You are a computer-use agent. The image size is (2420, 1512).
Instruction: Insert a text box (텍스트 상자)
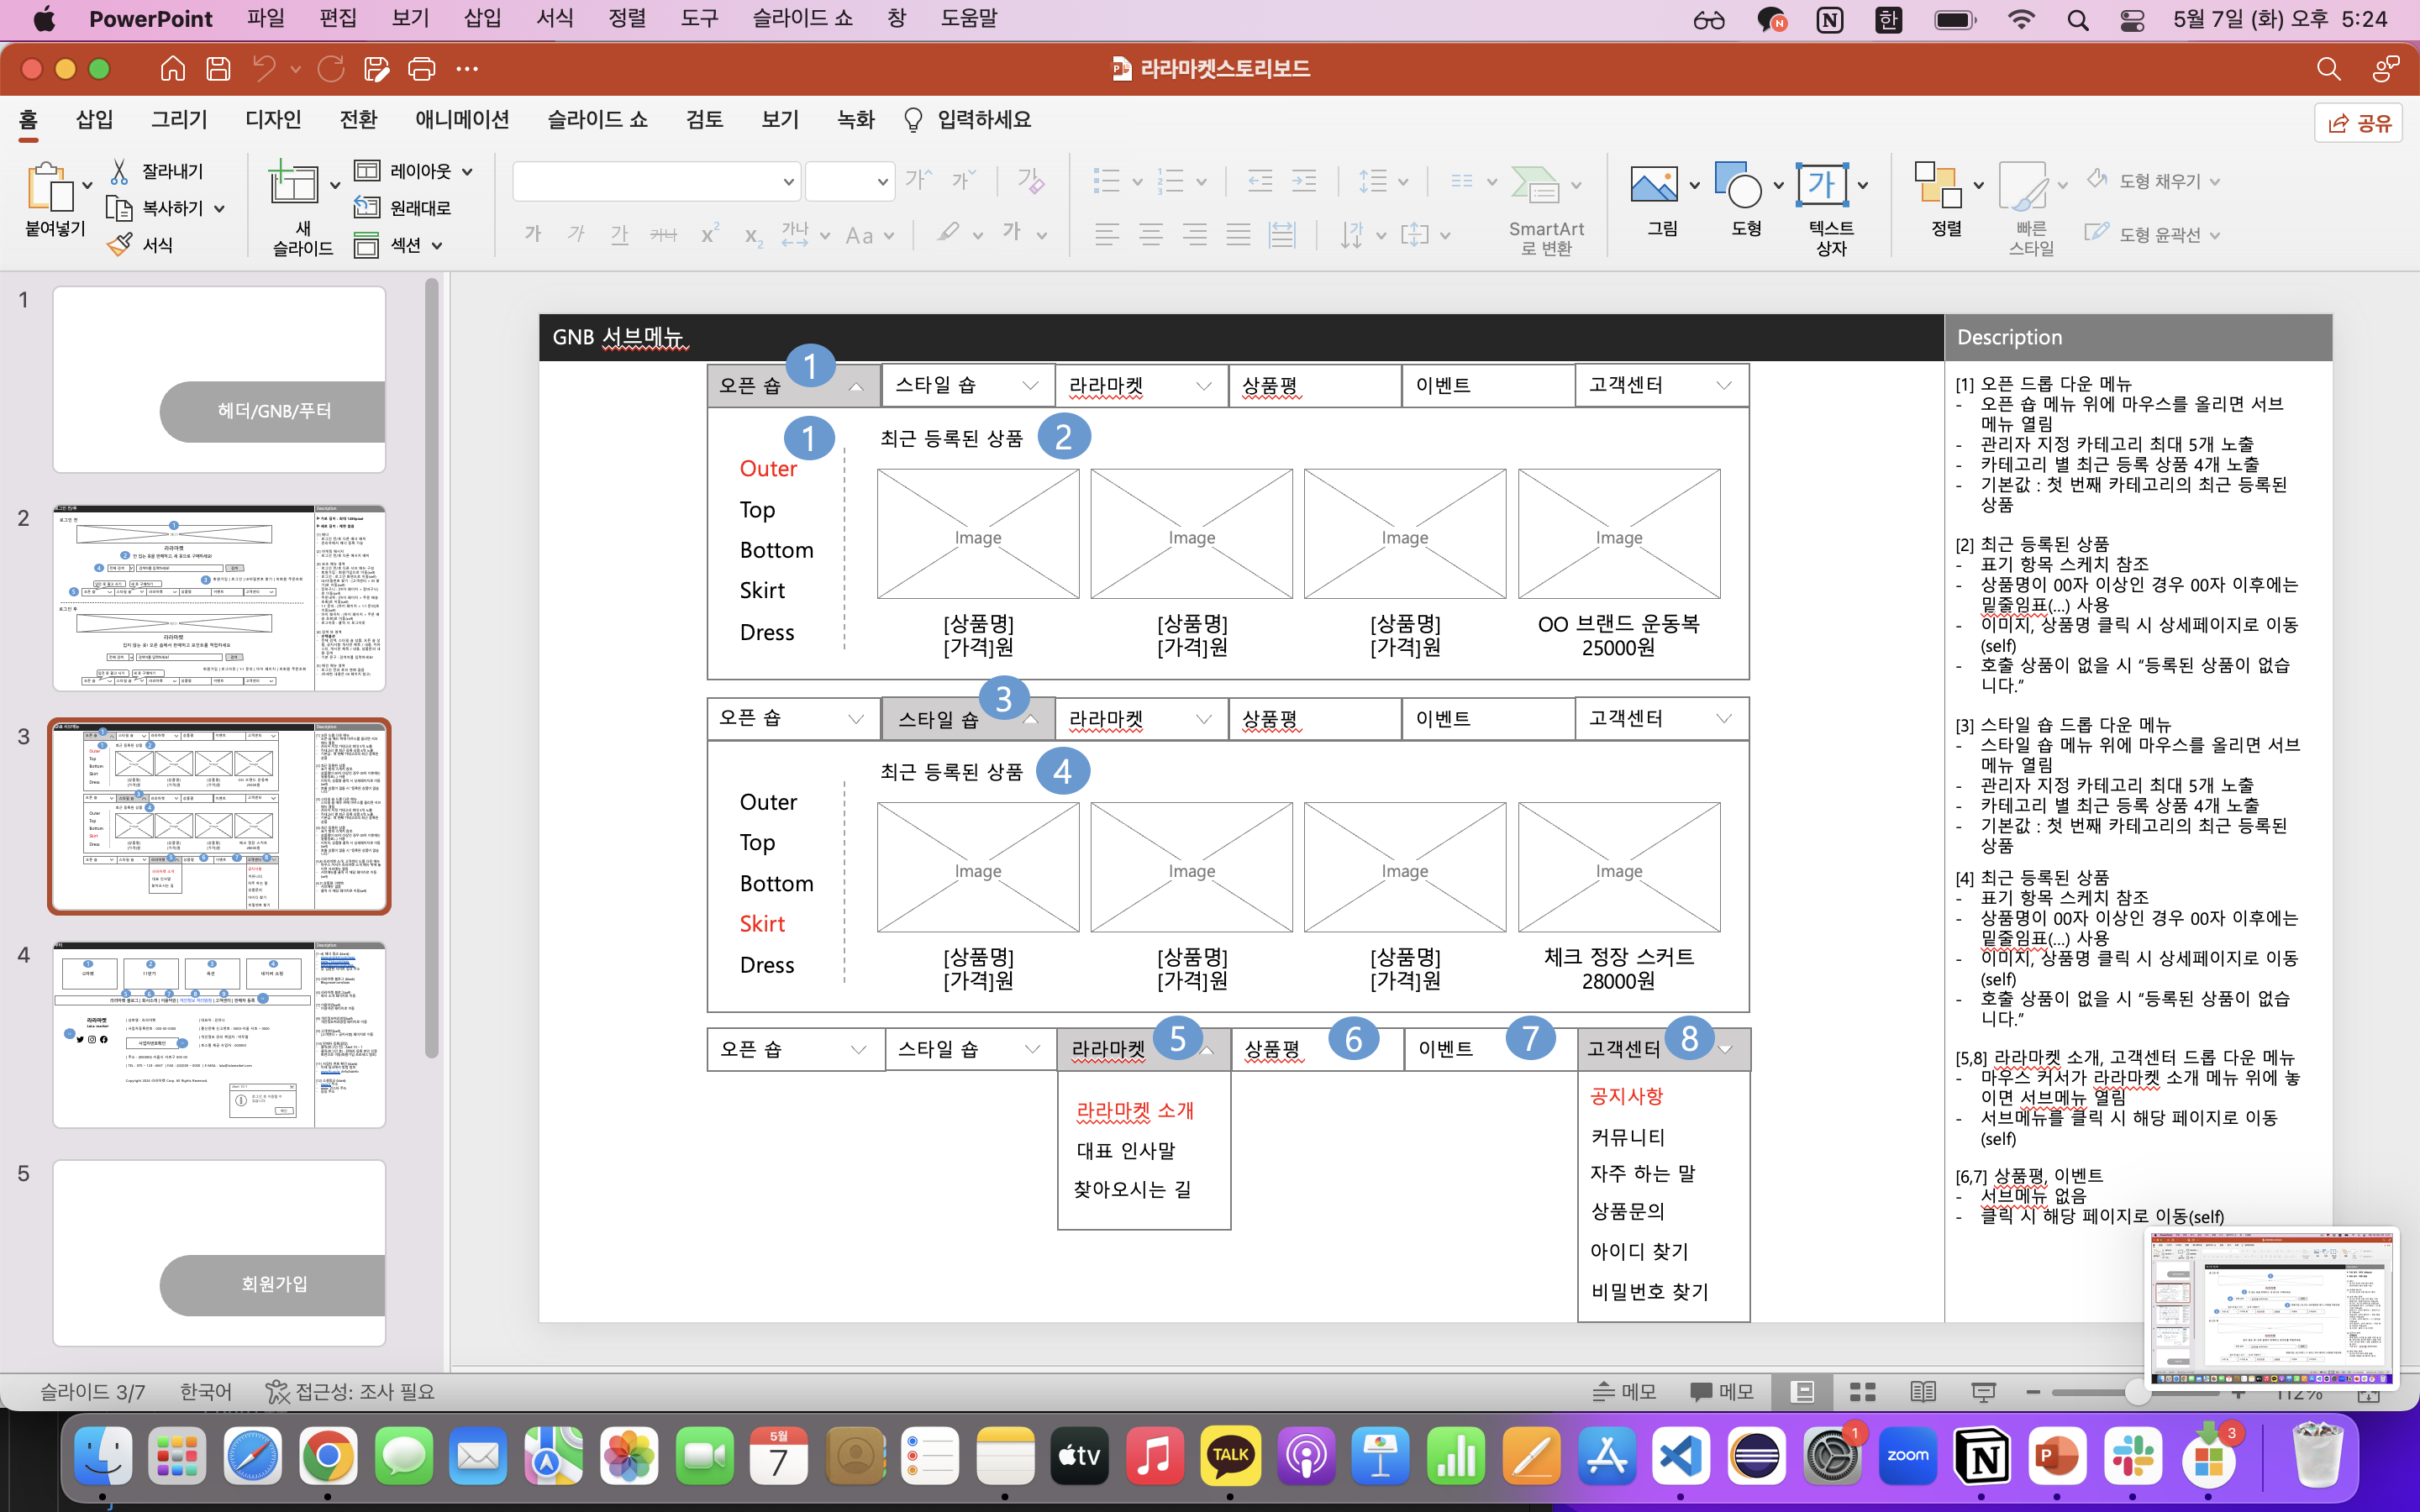click(1821, 185)
